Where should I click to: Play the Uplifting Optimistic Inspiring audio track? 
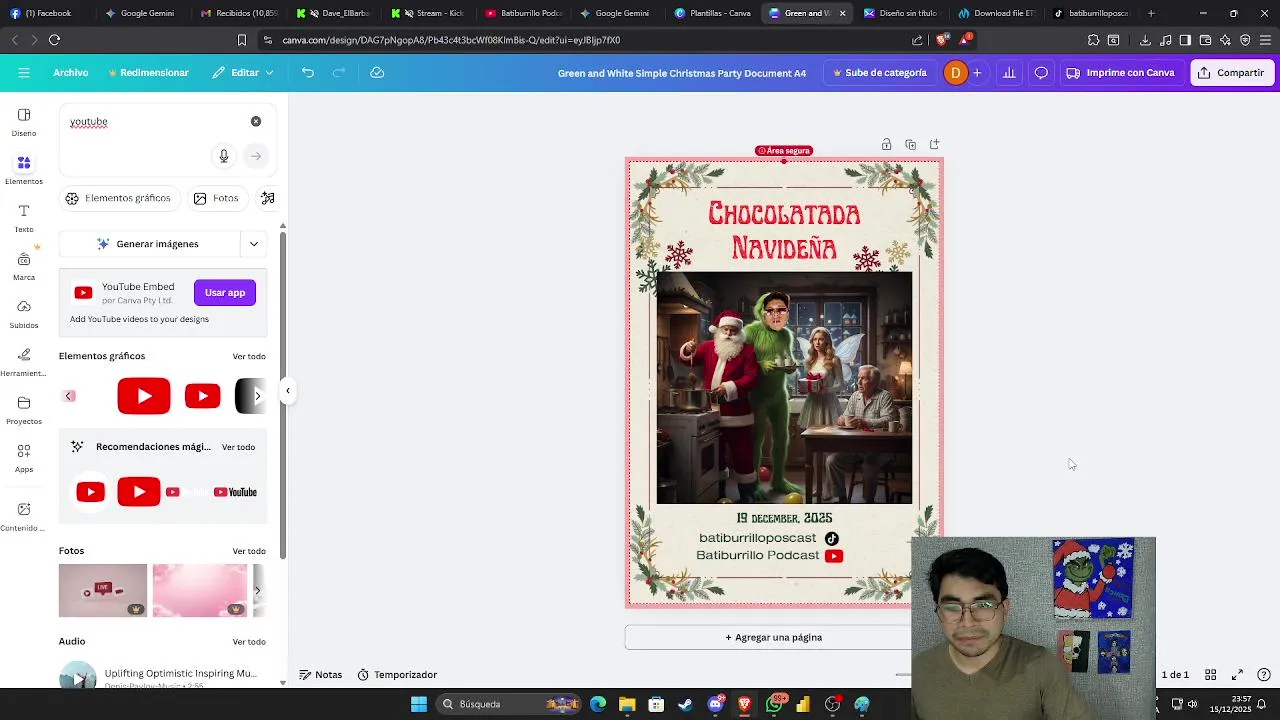pos(78,677)
